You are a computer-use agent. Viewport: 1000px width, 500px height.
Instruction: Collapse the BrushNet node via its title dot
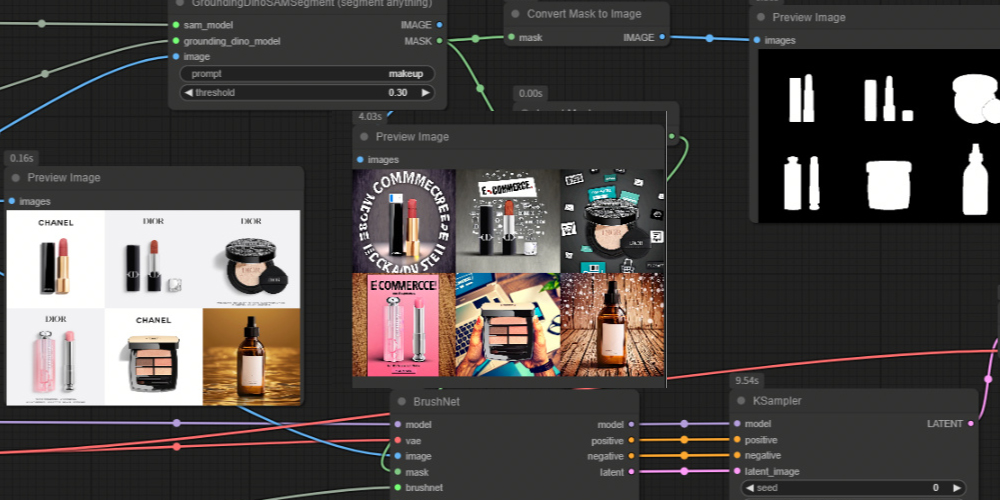pos(402,401)
